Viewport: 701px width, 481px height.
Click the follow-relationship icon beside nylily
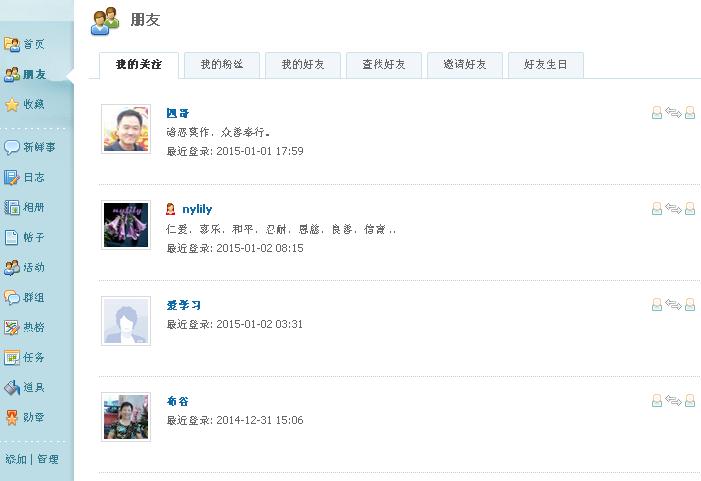click(x=673, y=209)
